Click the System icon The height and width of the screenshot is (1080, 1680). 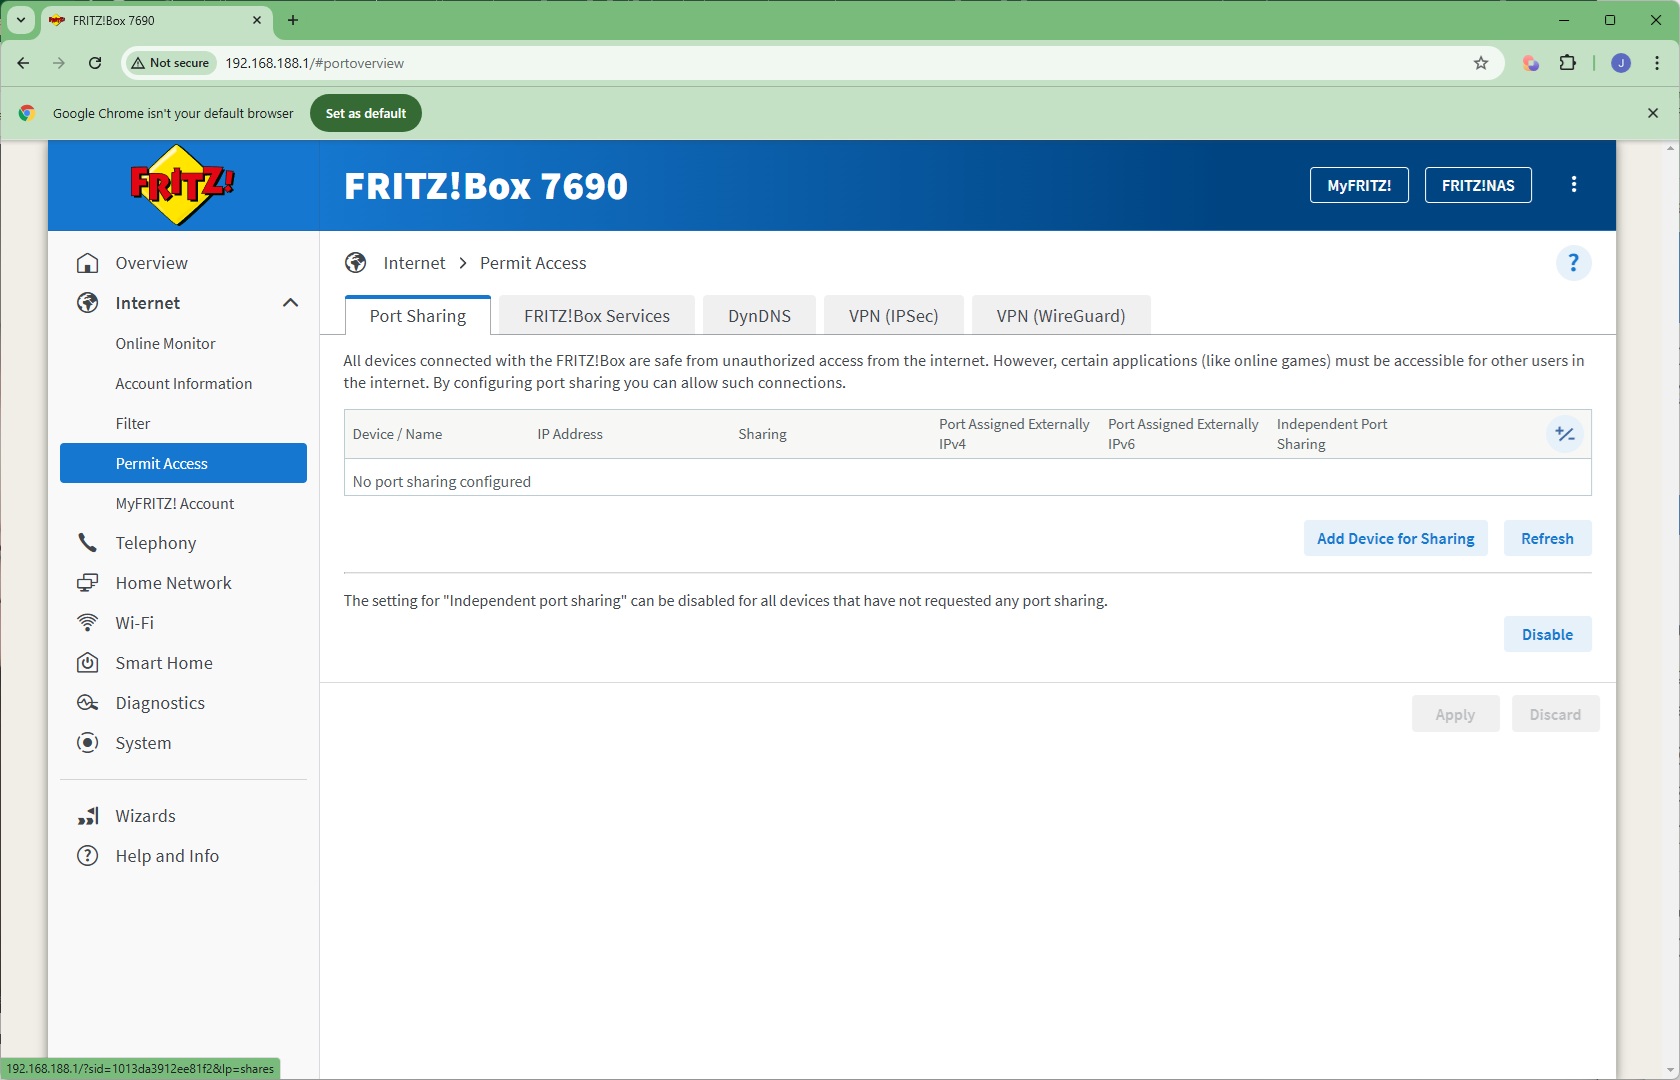coord(88,743)
